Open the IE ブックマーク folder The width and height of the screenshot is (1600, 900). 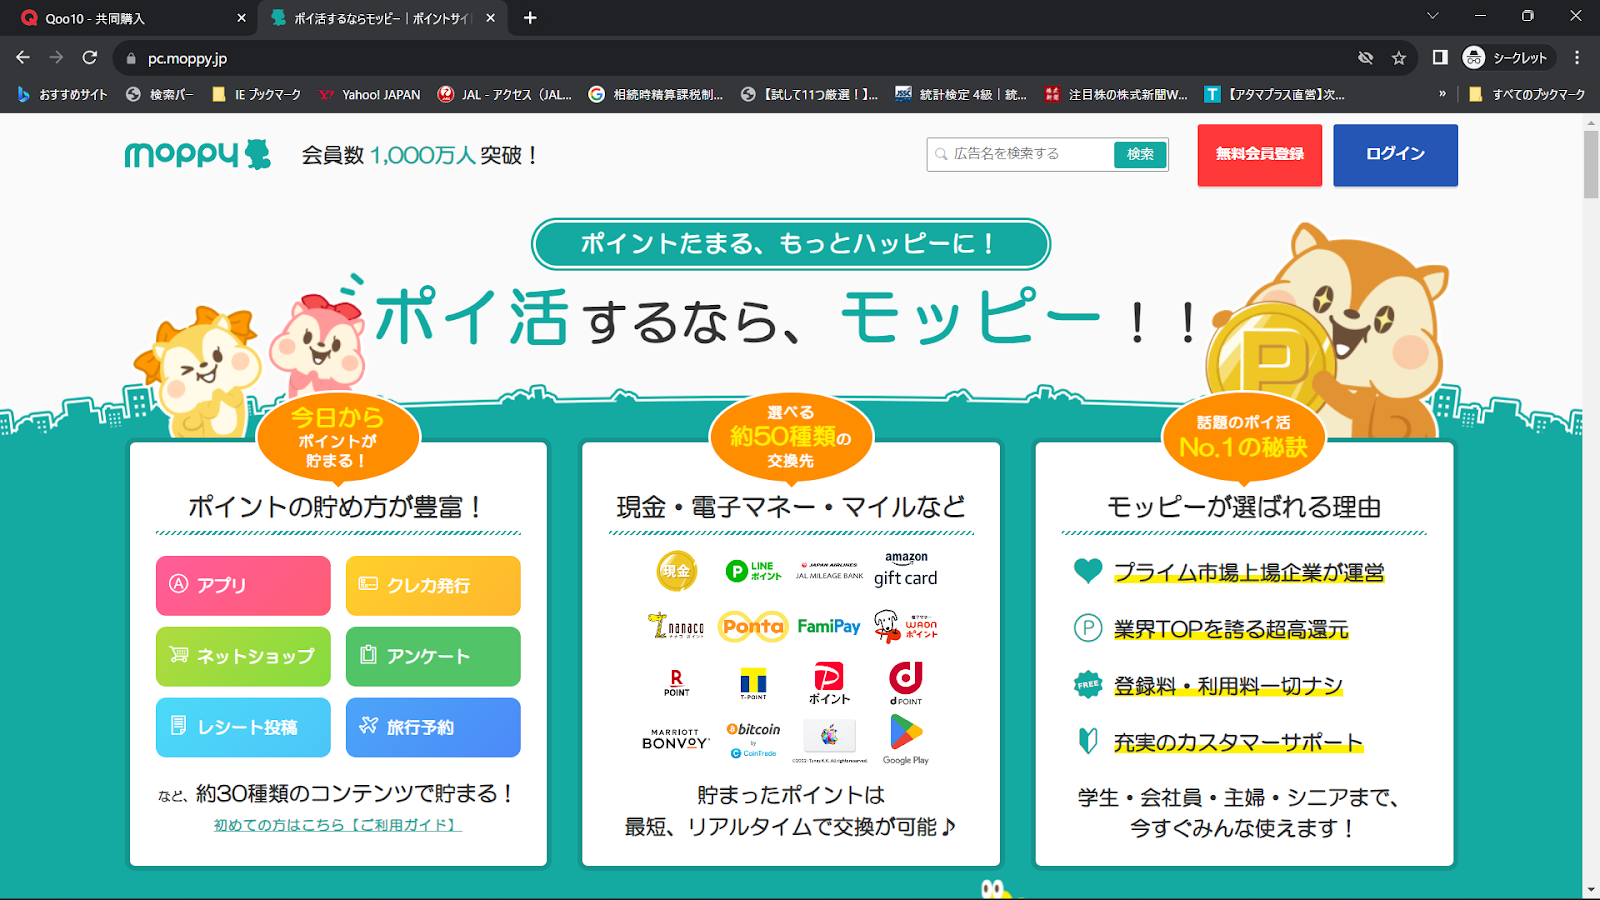(257, 94)
